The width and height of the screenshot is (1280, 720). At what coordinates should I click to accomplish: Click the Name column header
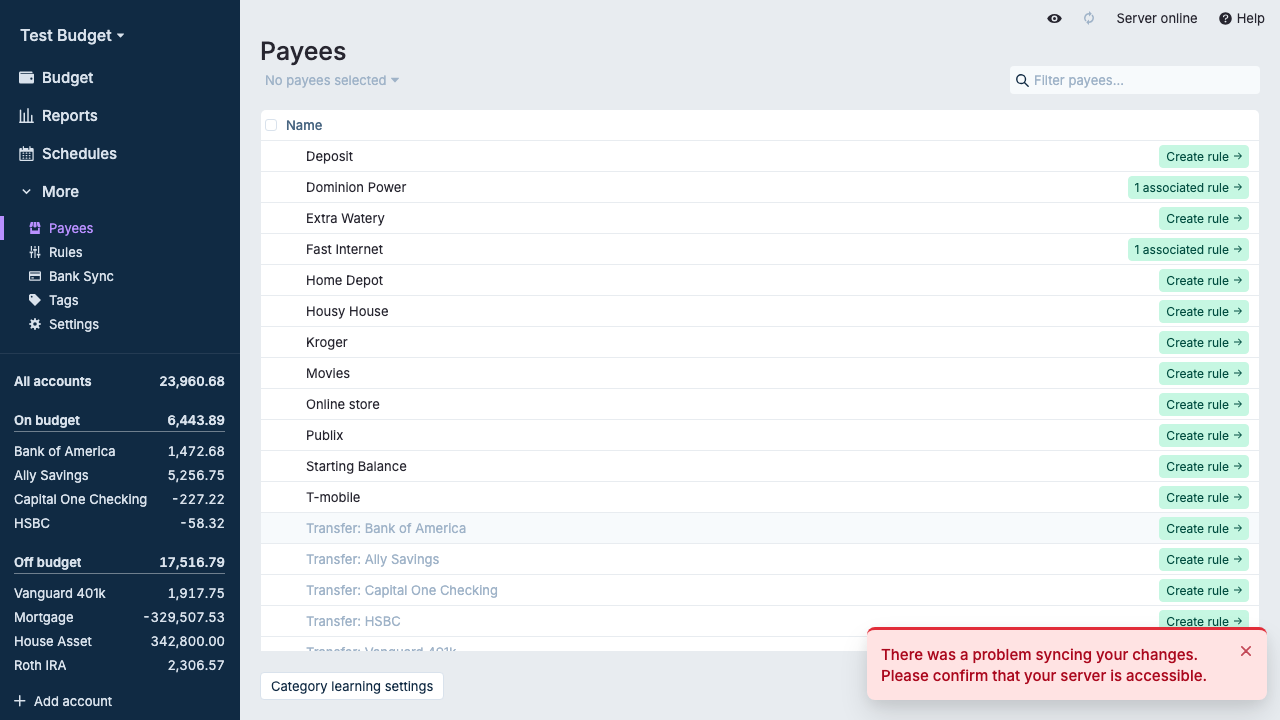tap(304, 125)
